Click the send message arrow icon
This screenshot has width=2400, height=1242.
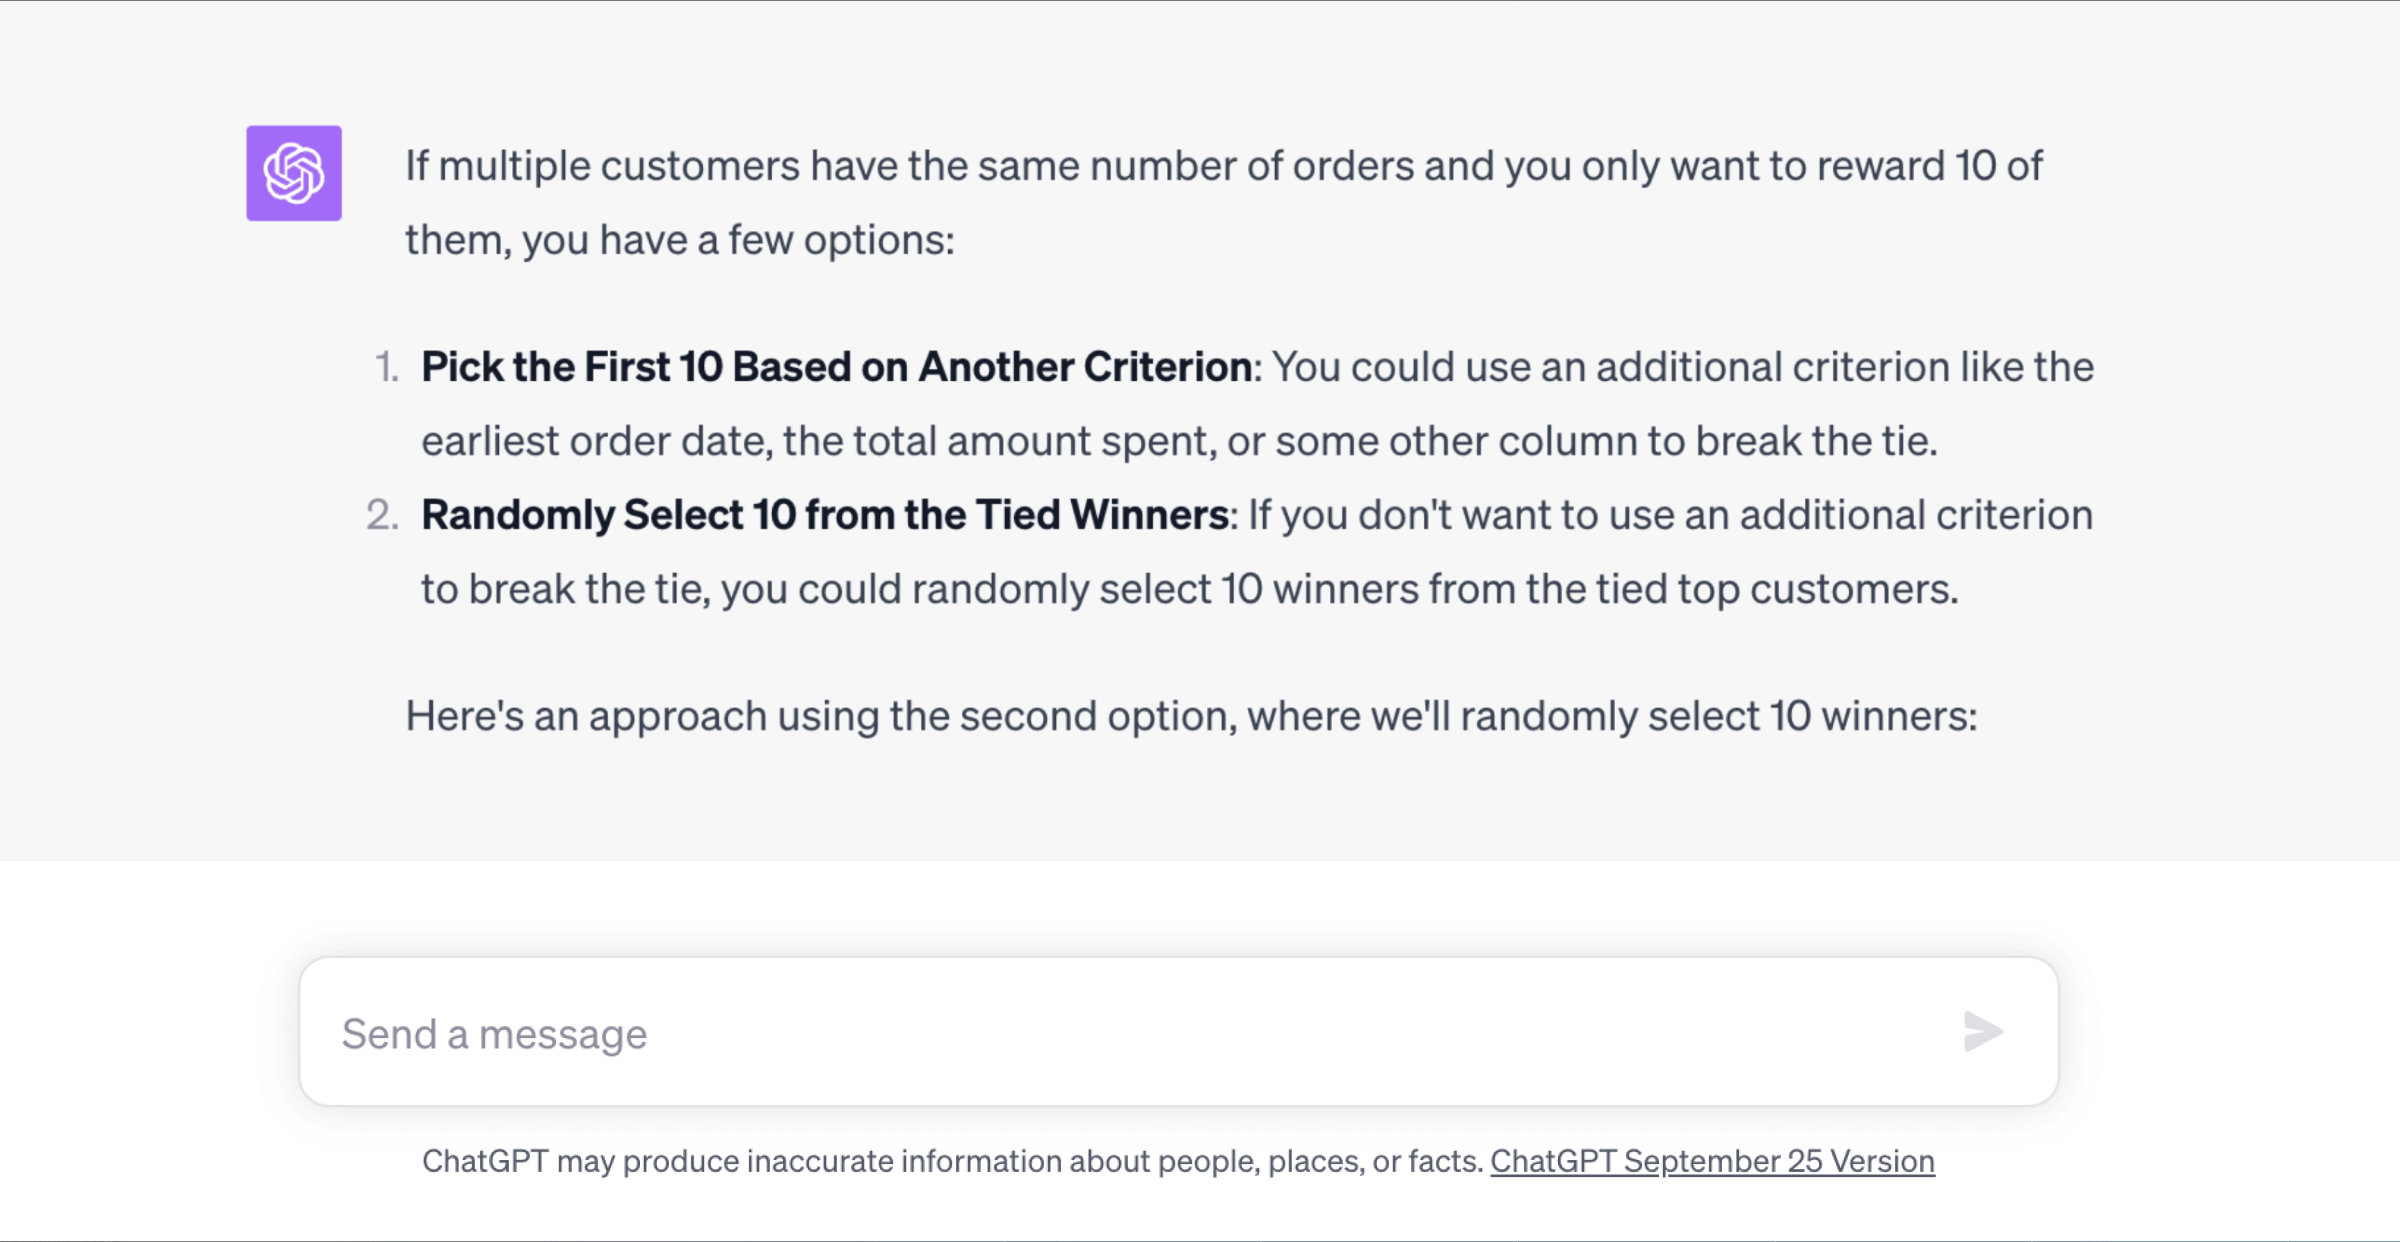pyautogui.click(x=1982, y=1032)
